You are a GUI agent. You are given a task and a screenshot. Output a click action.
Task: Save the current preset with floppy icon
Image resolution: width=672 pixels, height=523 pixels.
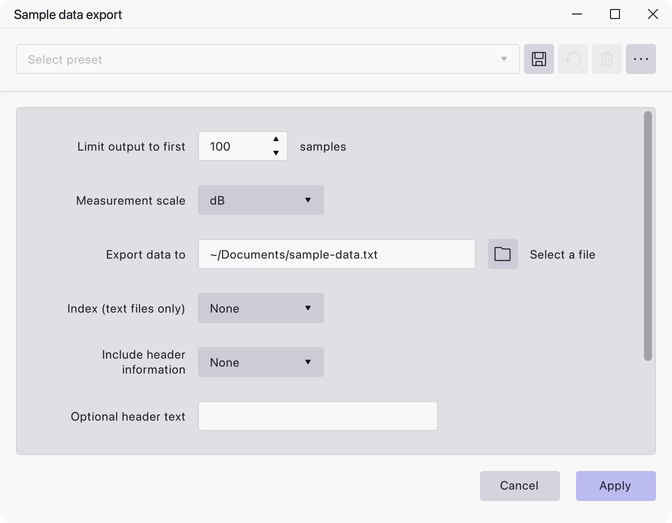(x=539, y=59)
